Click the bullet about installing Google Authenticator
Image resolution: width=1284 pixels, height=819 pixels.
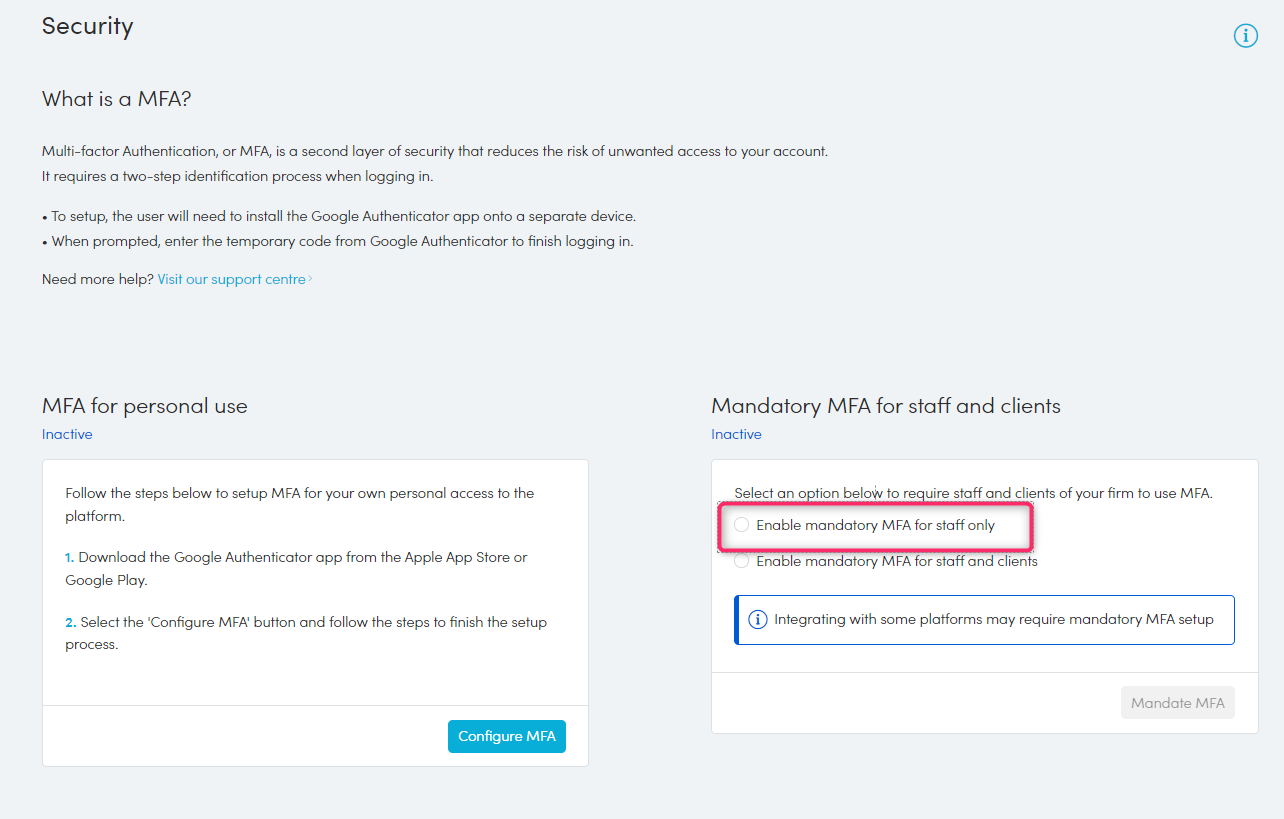click(339, 216)
